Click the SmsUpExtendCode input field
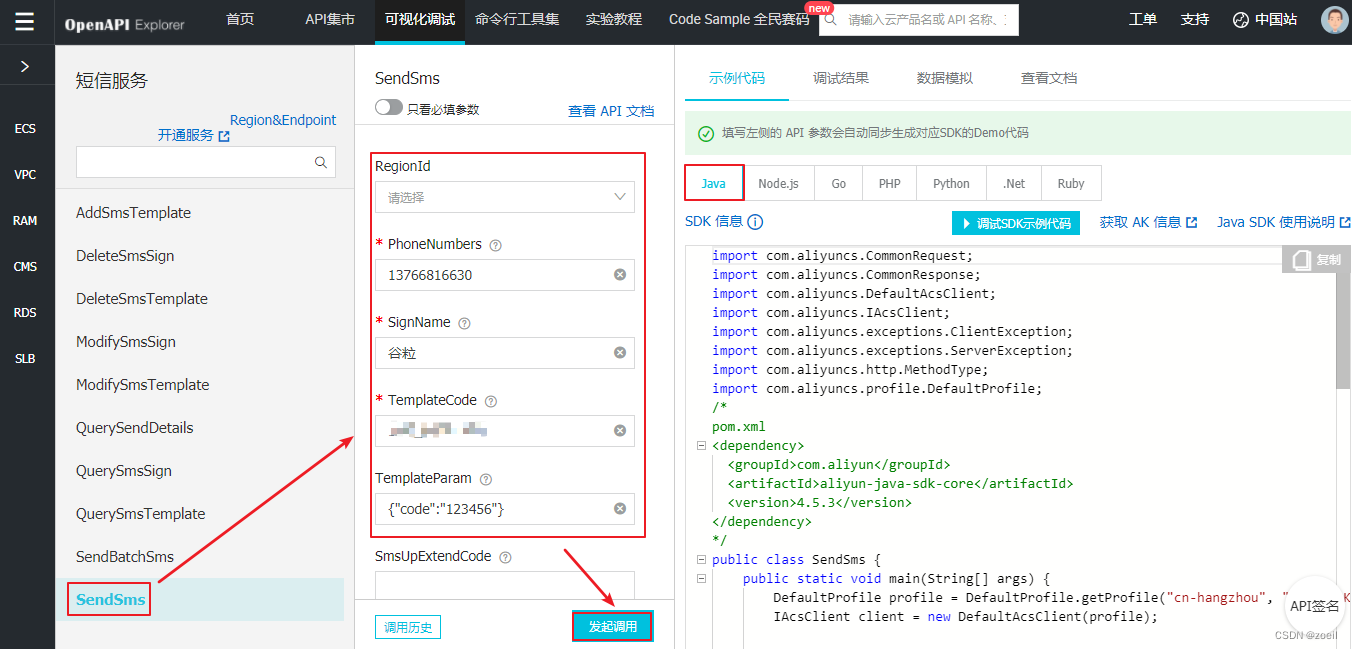The image size is (1352, 649). pos(505,585)
